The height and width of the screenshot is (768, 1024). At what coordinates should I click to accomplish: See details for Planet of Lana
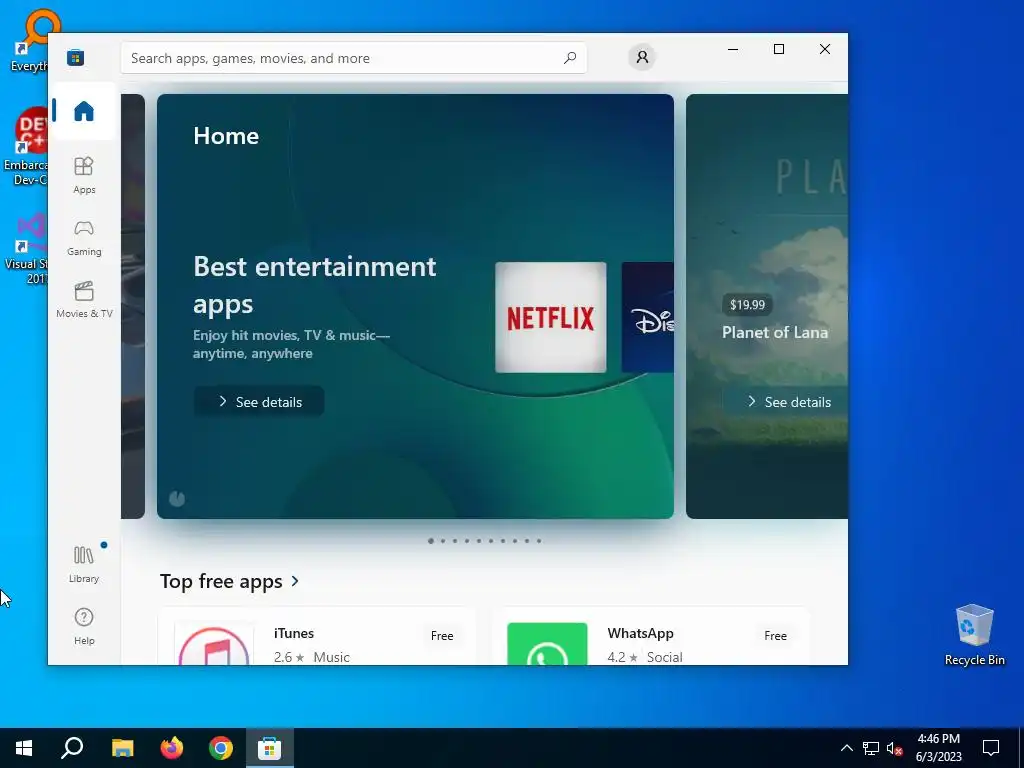point(786,402)
